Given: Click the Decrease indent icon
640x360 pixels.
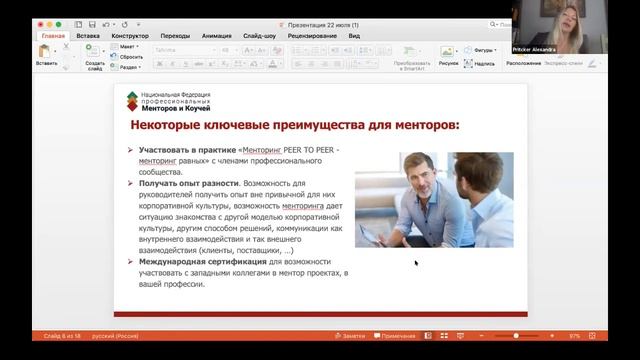Looking at the screenshot, I should tap(335, 50).
